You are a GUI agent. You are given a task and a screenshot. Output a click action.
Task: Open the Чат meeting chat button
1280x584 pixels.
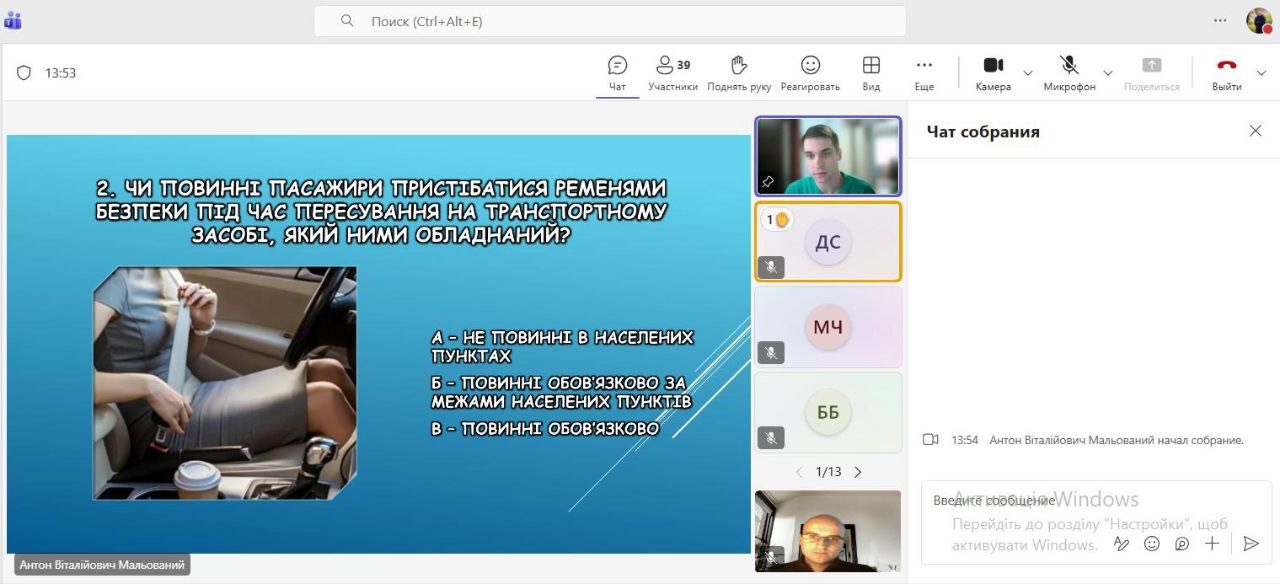[x=617, y=72]
